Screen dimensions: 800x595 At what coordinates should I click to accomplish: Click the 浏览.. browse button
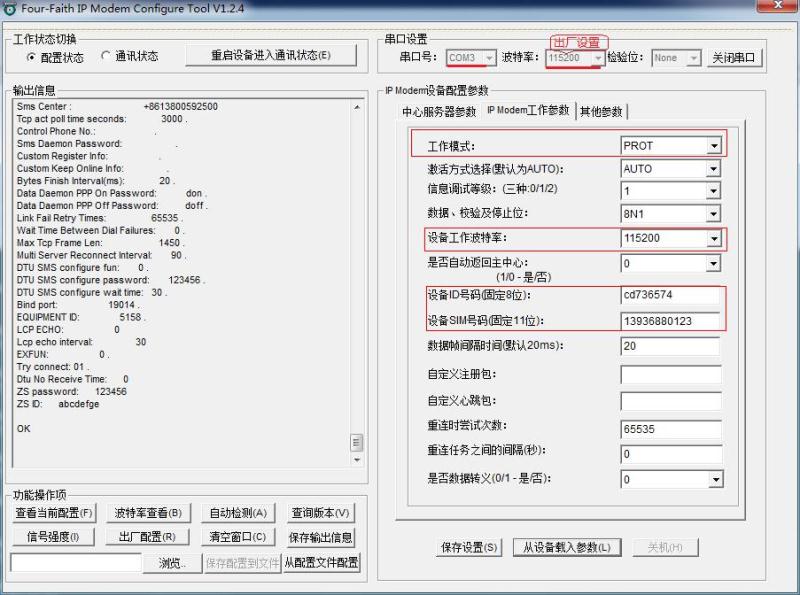click(172, 563)
